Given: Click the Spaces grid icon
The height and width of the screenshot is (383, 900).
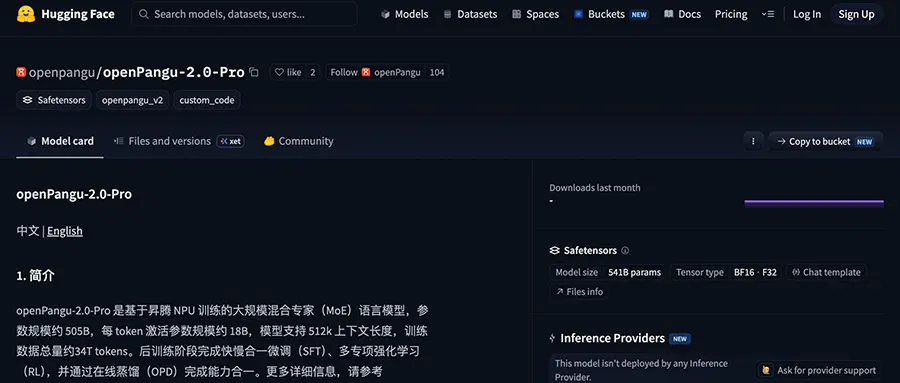Looking at the screenshot, I should tap(517, 14).
